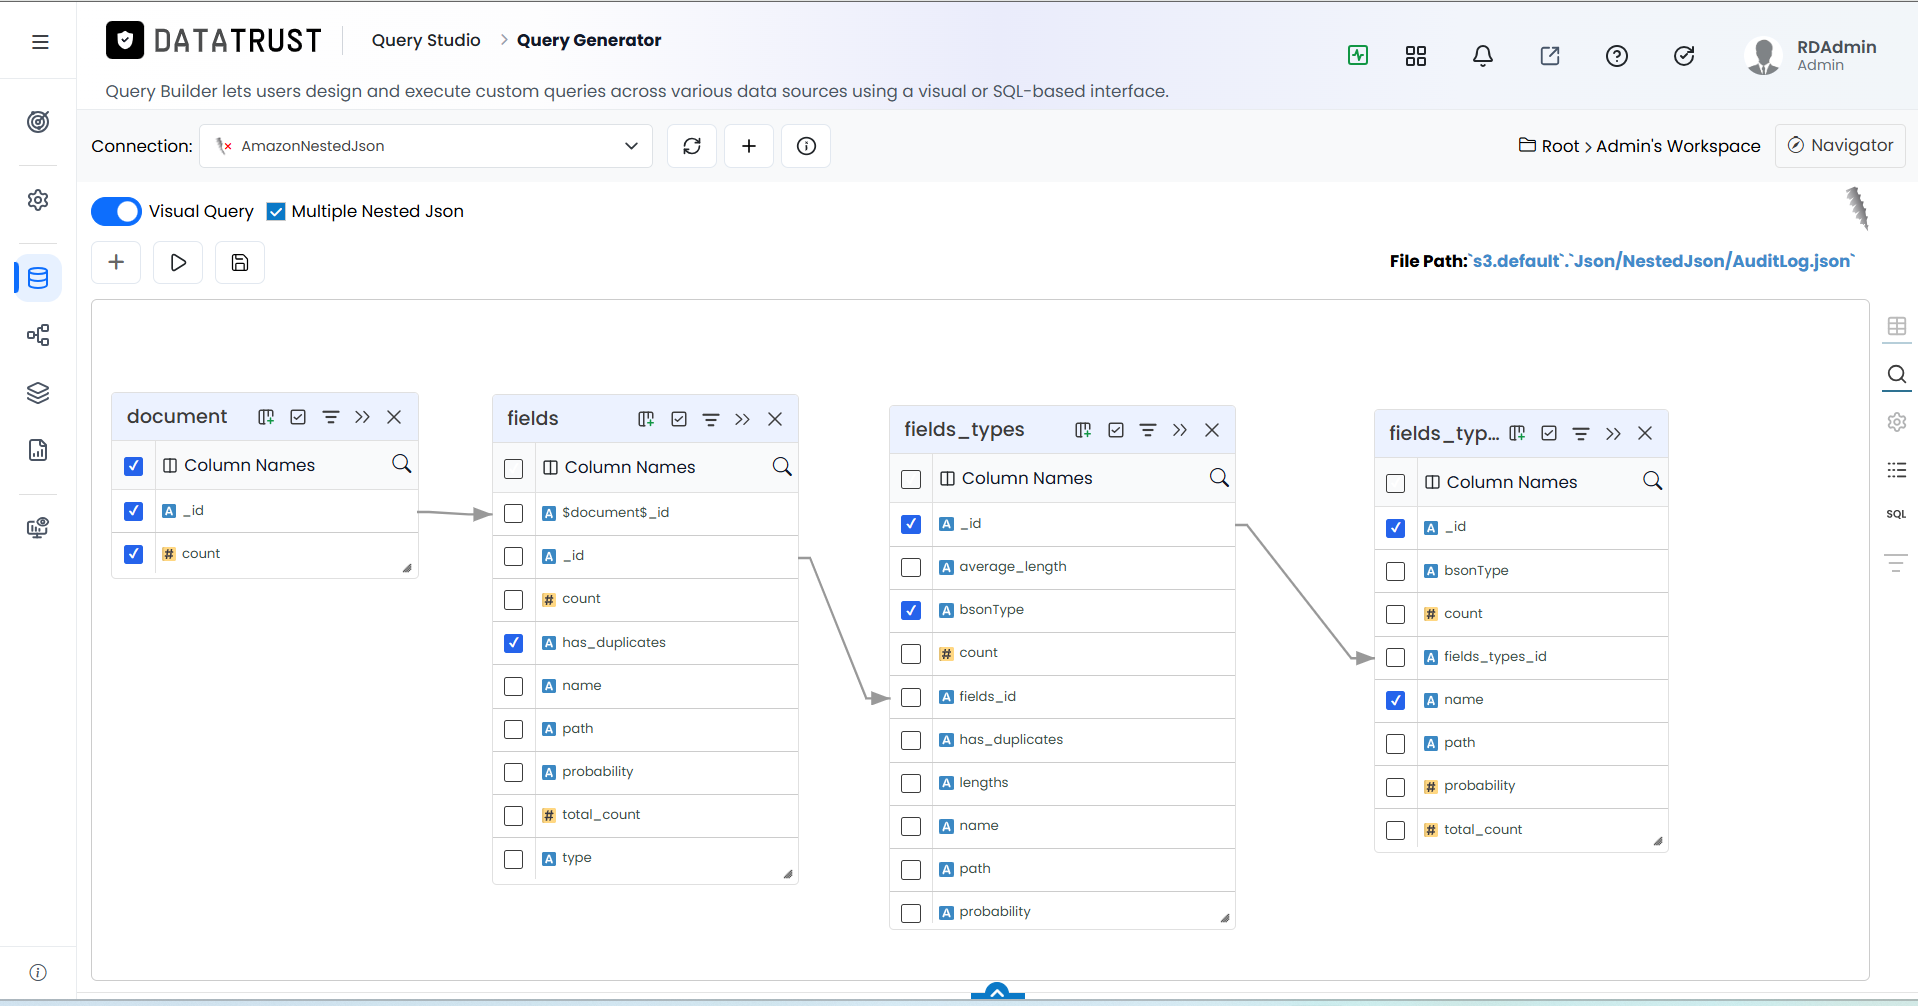Refresh the connection list
This screenshot has width=1918, height=1006.
click(x=692, y=146)
